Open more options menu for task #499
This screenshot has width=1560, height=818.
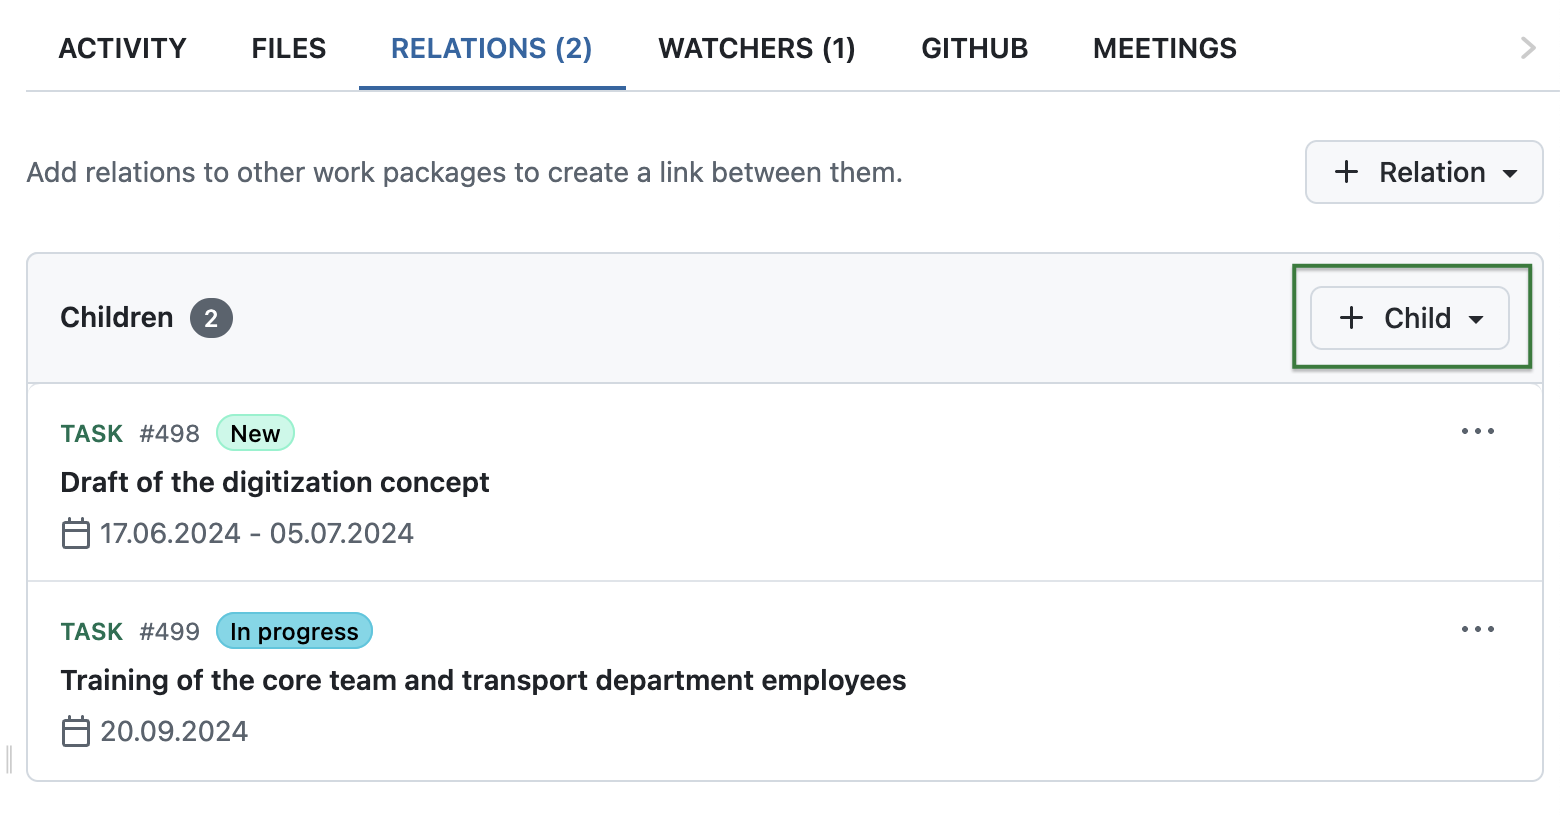tap(1478, 629)
